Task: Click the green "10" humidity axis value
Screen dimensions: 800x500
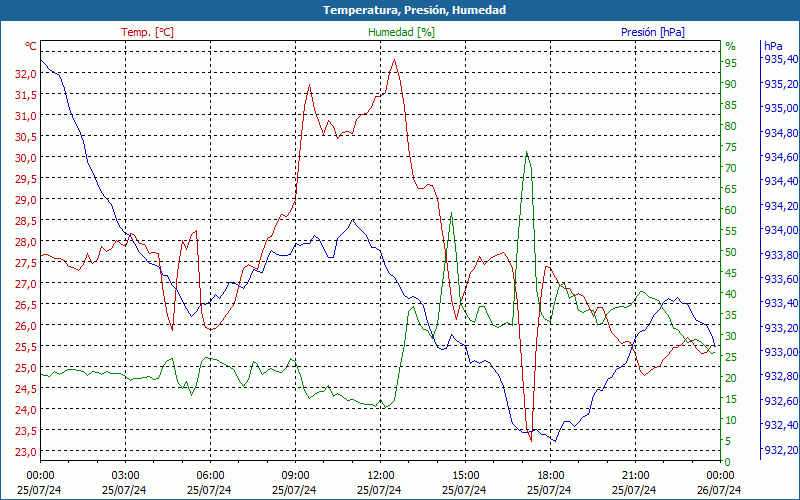Action: click(x=731, y=420)
